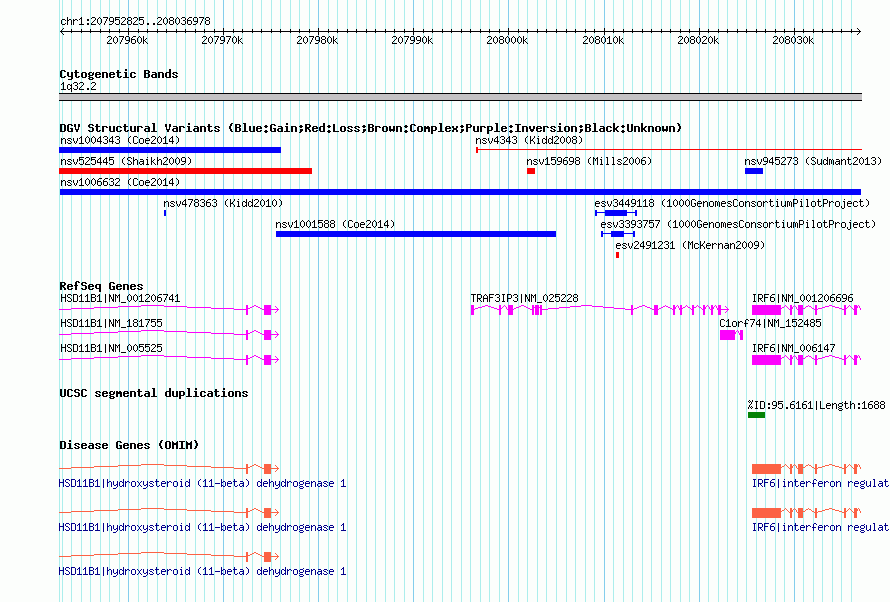Click the HSD11B1|NM_005525 transcript glyph
The image size is (890, 602).
click(x=169, y=359)
